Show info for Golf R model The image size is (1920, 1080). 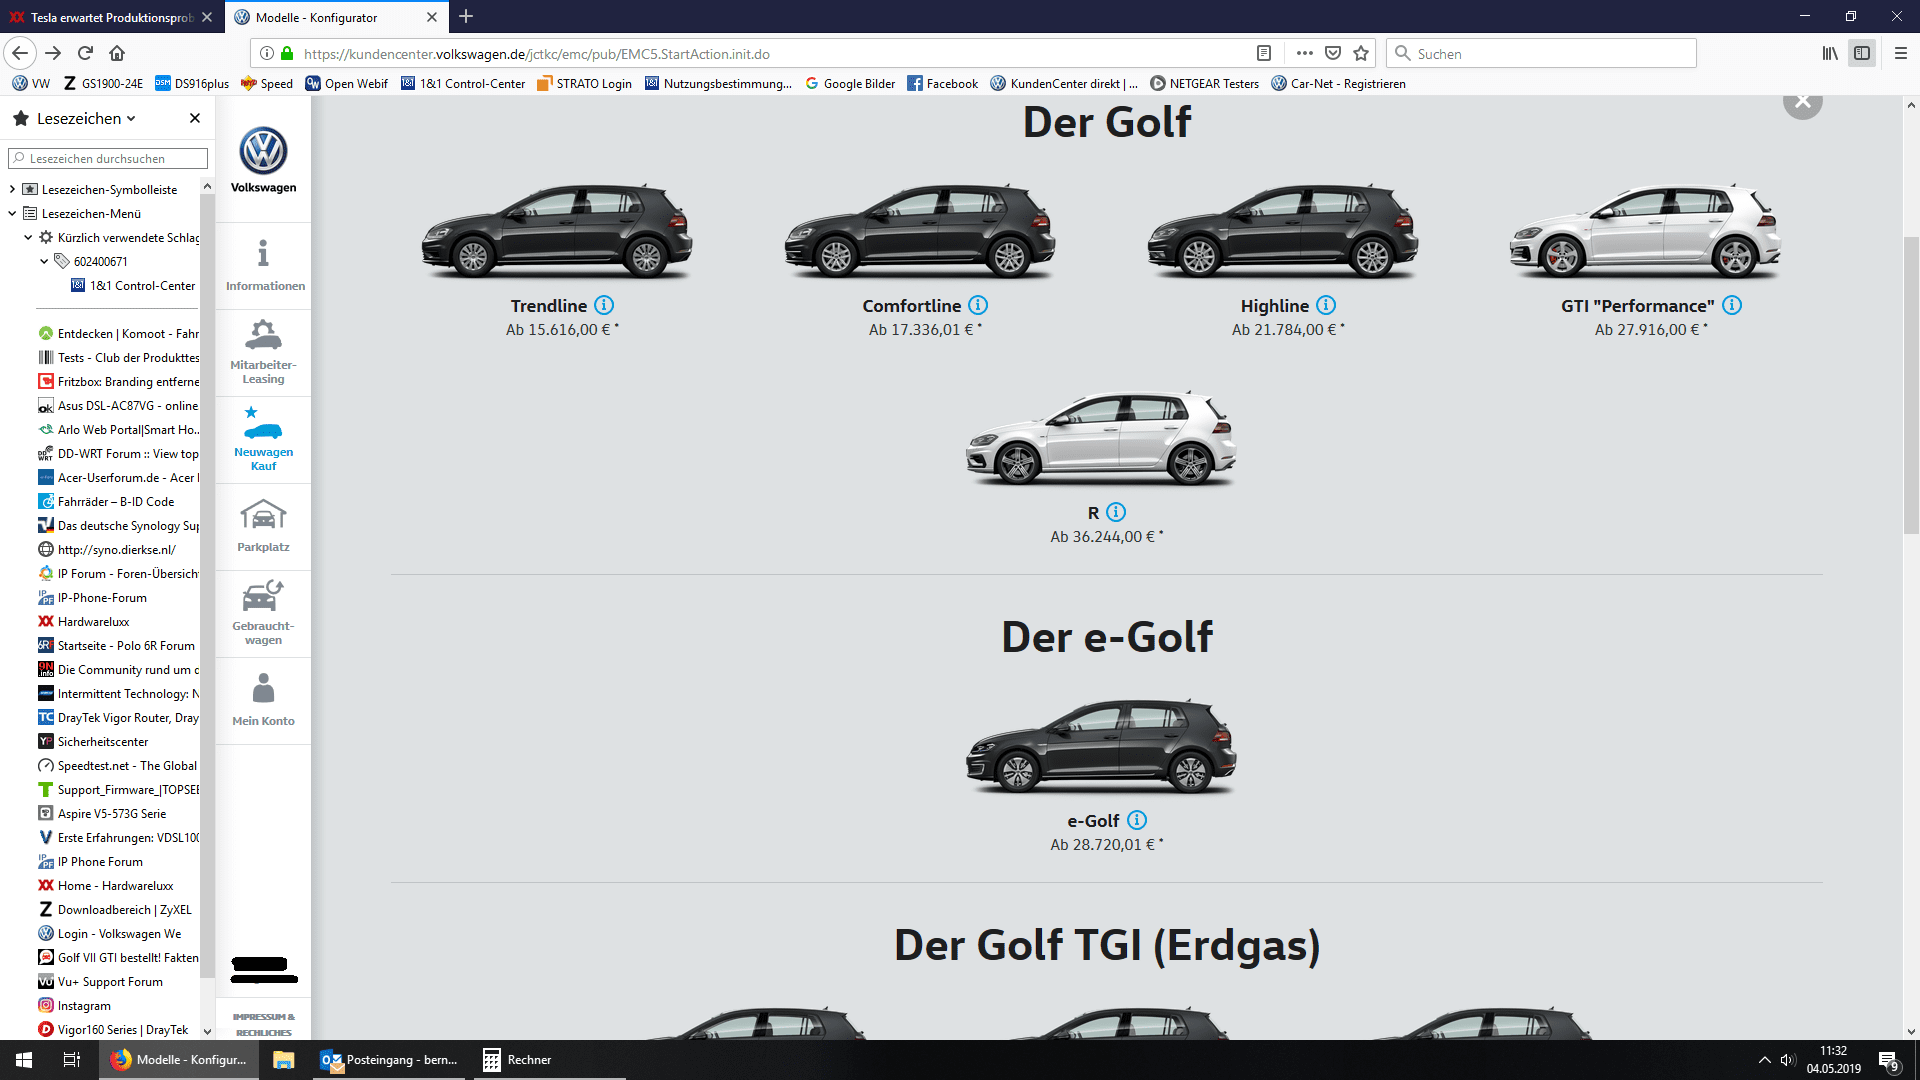(1116, 512)
